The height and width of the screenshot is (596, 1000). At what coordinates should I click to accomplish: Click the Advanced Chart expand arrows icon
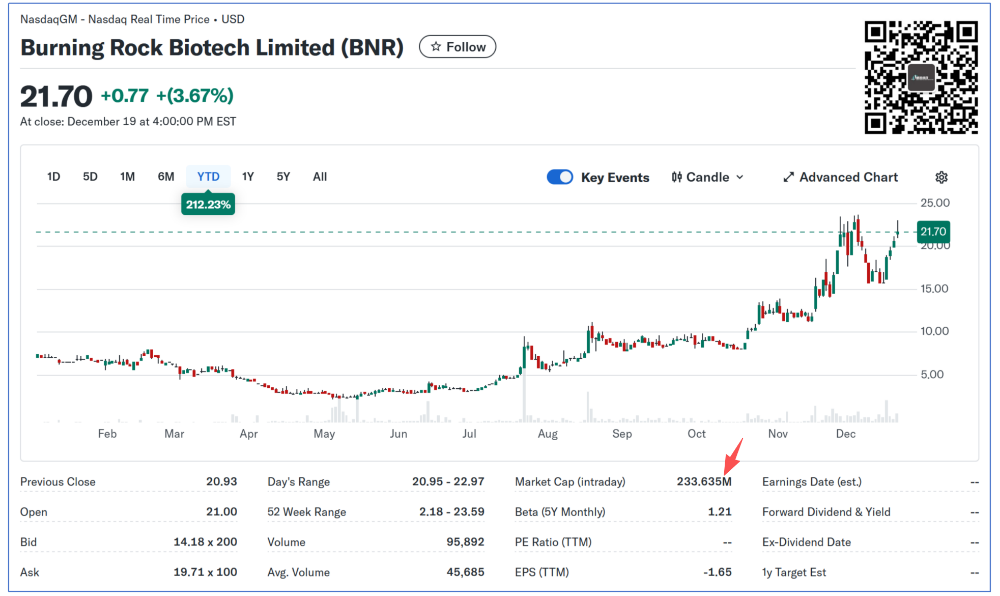click(x=788, y=177)
